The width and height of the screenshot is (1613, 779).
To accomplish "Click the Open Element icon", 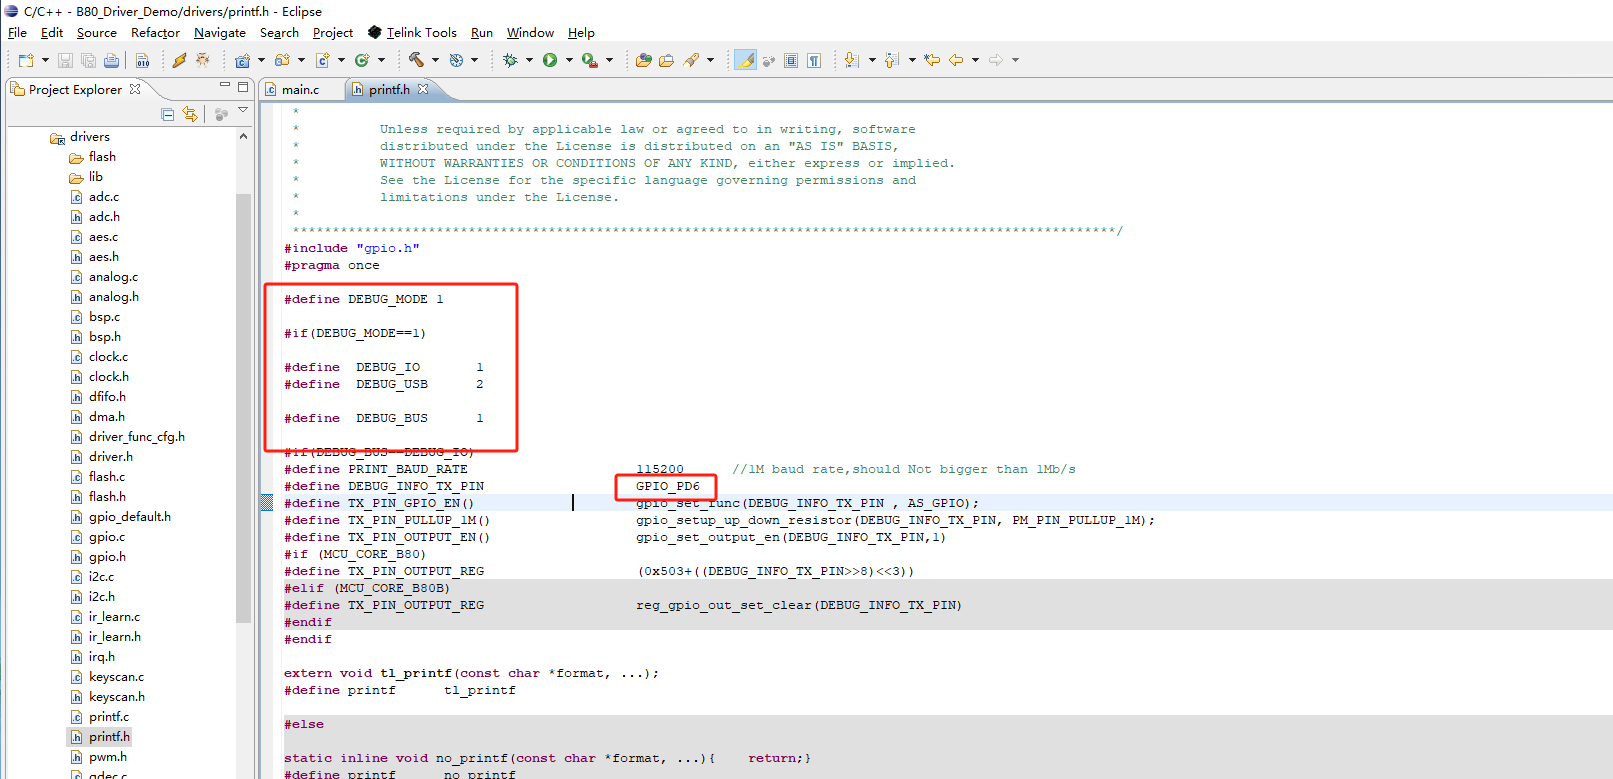I will [643, 60].
